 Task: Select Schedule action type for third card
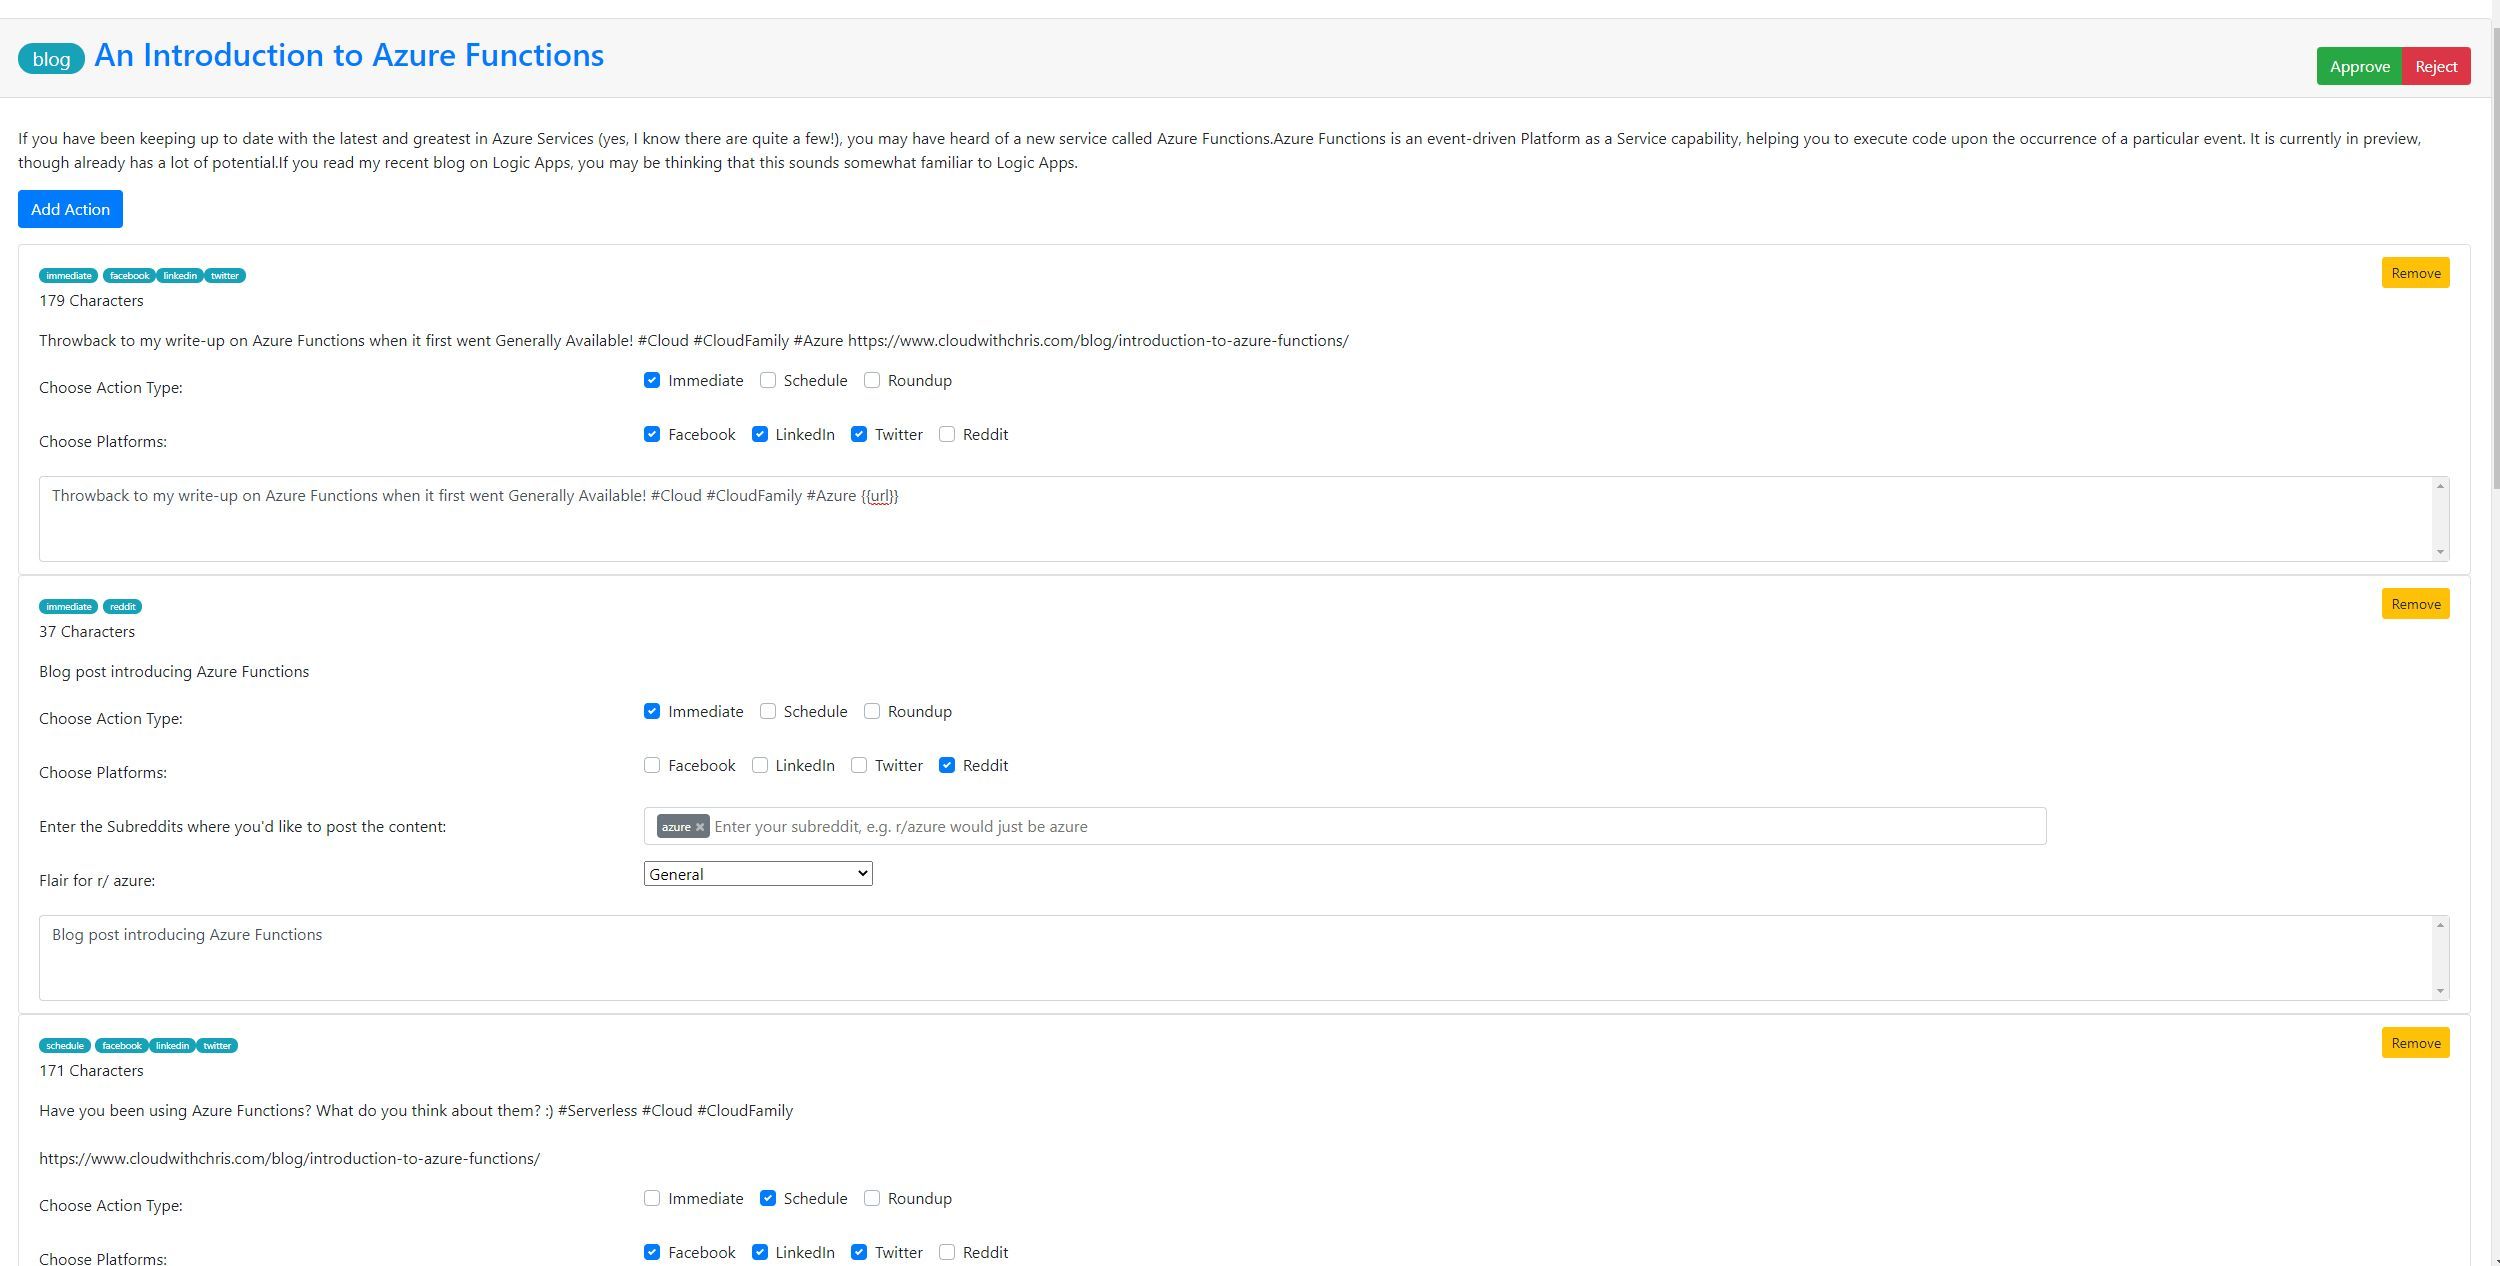pyautogui.click(x=767, y=1198)
